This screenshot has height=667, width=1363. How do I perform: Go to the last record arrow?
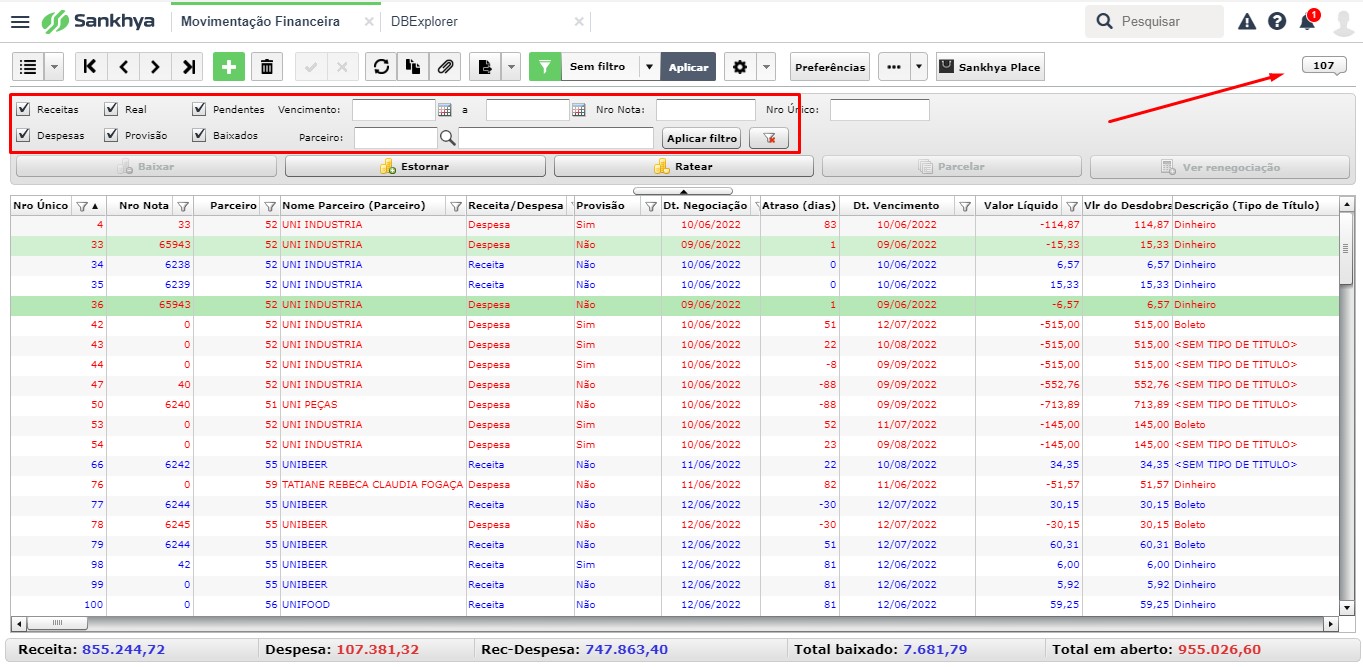(x=187, y=67)
